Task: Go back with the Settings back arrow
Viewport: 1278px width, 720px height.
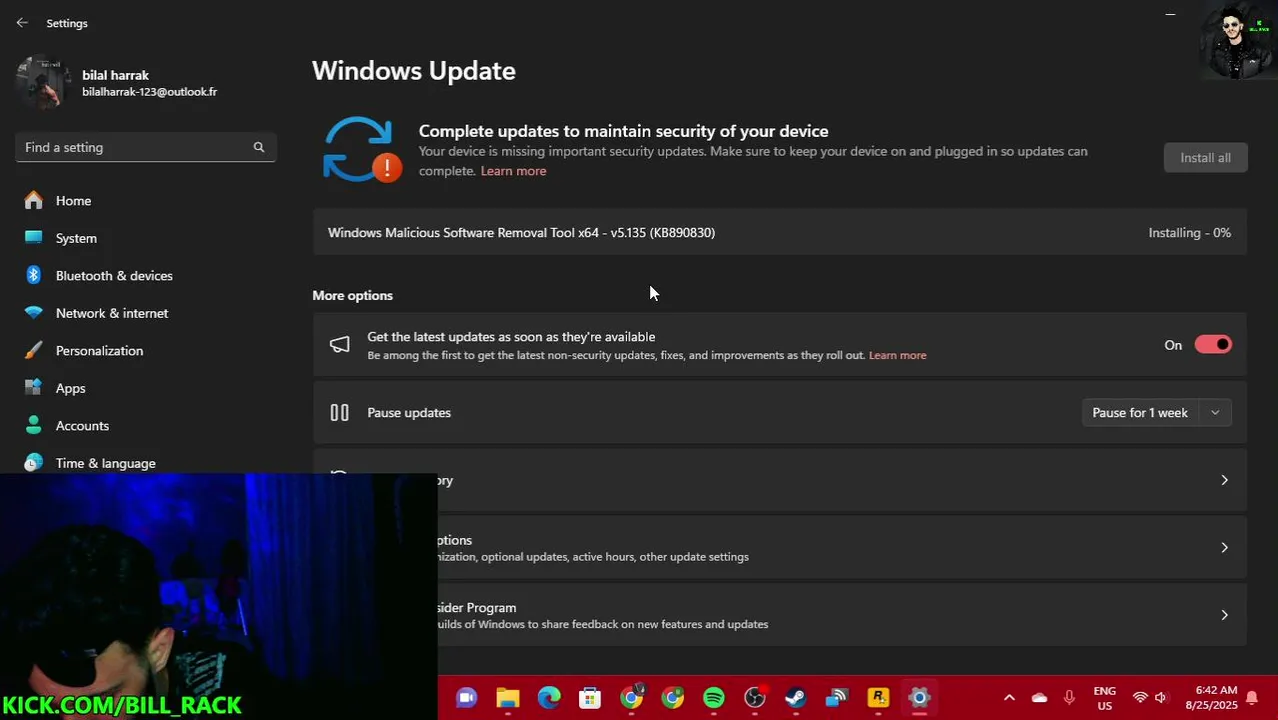Action: [x=22, y=23]
